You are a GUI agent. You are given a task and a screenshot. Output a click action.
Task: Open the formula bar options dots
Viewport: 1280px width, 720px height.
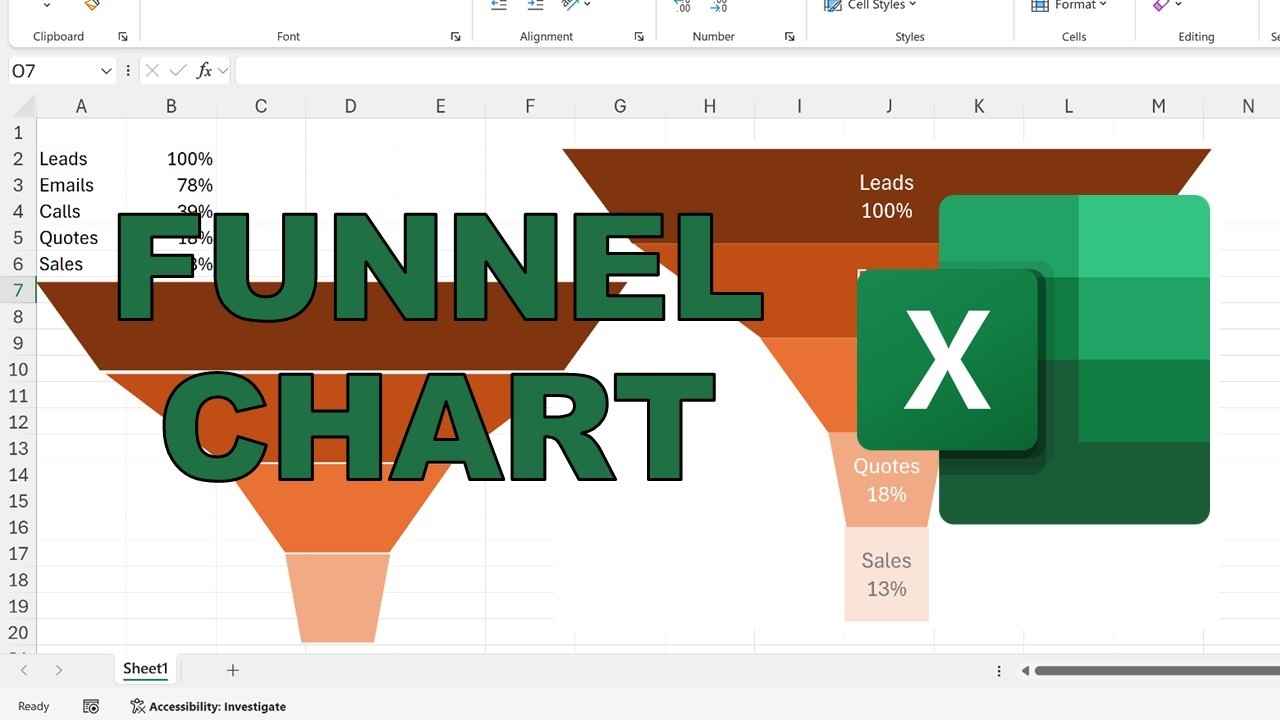pyautogui.click(x=128, y=71)
